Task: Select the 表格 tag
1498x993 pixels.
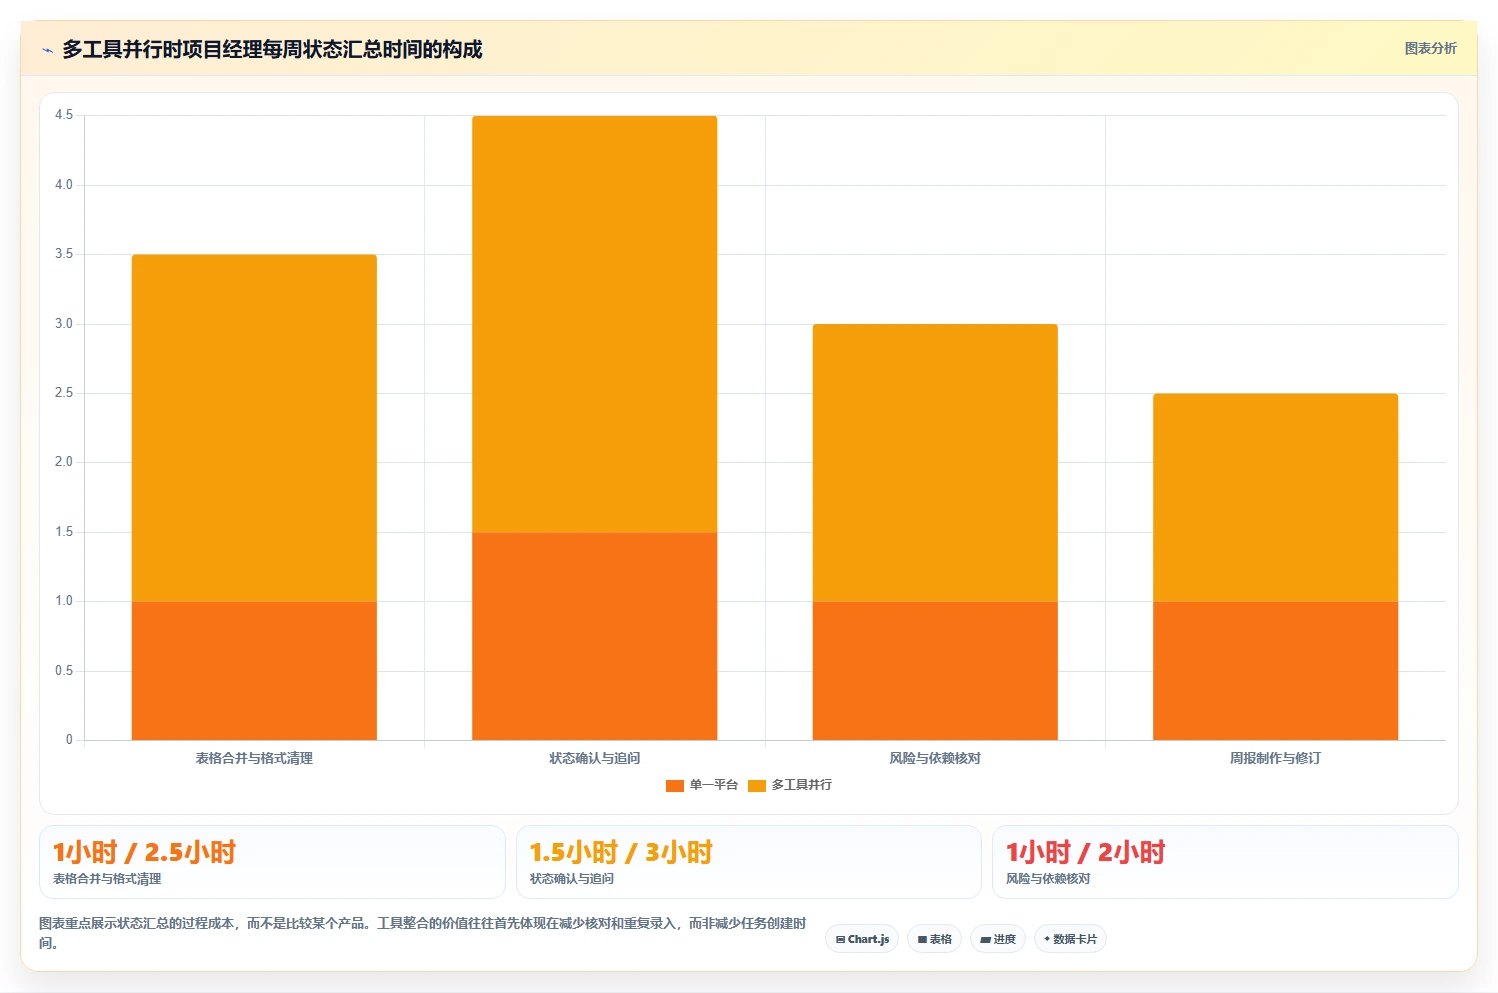Action: pyautogui.click(x=934, y=939)
